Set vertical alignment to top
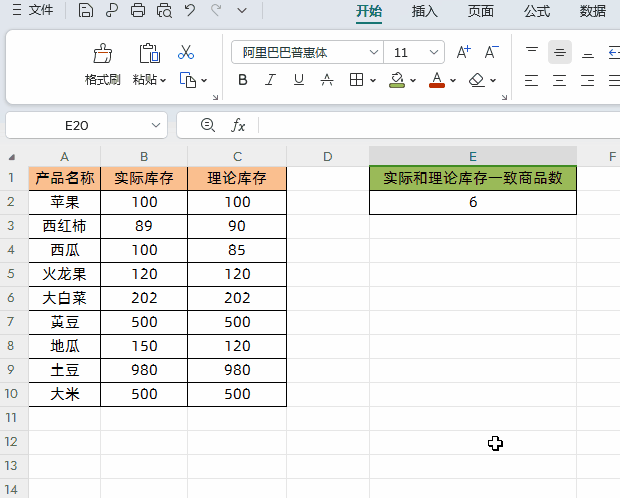The height and width of the screenshot is (498, 620). pos(532,52)
